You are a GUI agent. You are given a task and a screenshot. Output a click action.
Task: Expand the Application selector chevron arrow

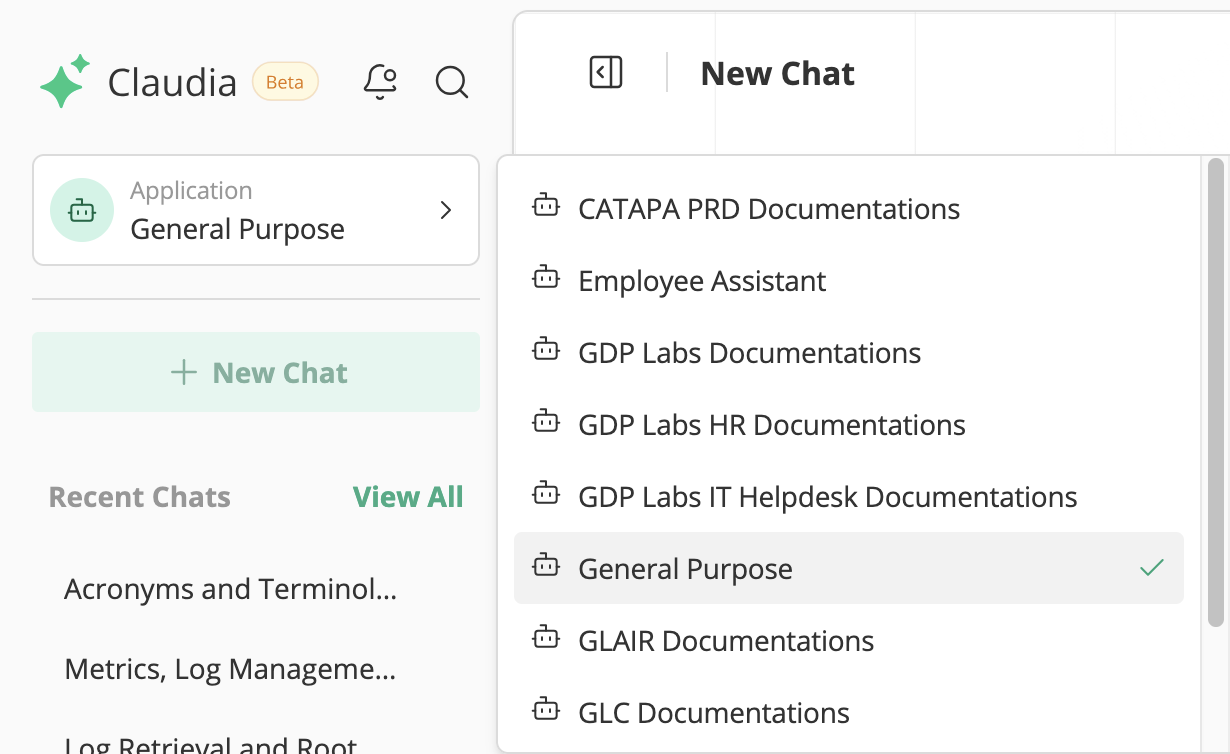[x=446, y=210]
